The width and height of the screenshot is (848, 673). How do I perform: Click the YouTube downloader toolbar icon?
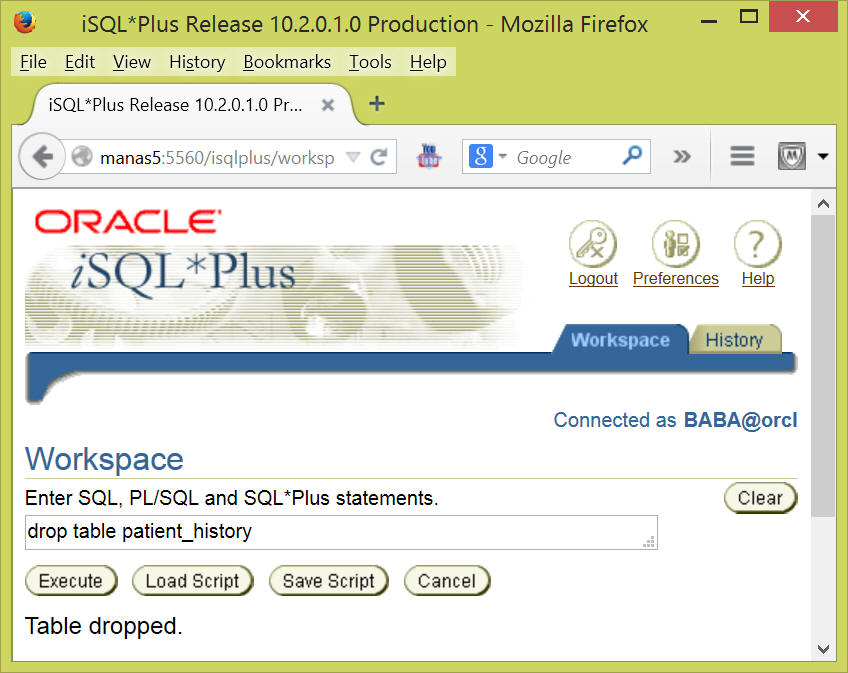[x=429, y=156]
